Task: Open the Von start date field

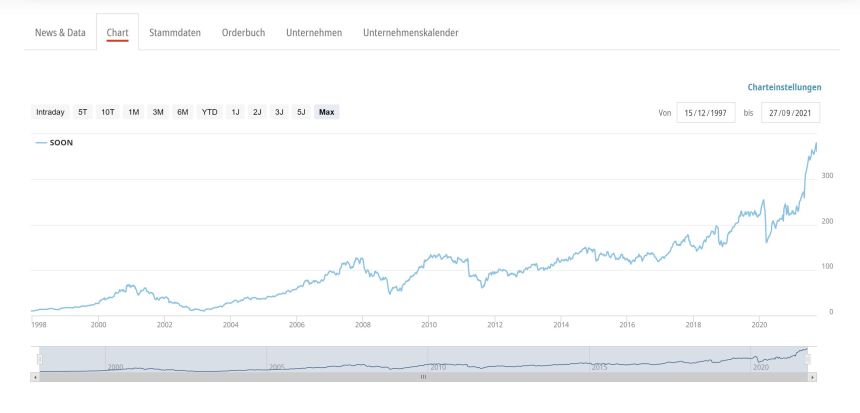Action: pos(705,113)
